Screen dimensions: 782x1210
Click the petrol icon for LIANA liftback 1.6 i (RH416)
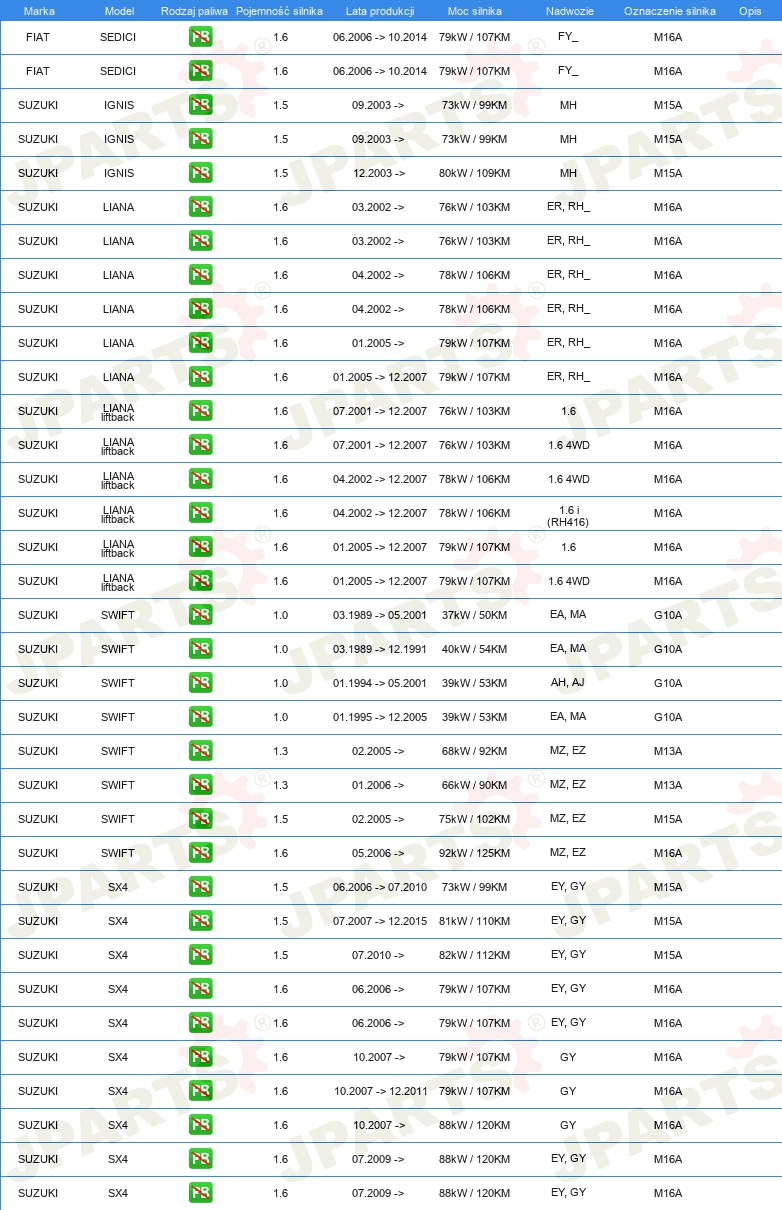click(x=200, y=513)
